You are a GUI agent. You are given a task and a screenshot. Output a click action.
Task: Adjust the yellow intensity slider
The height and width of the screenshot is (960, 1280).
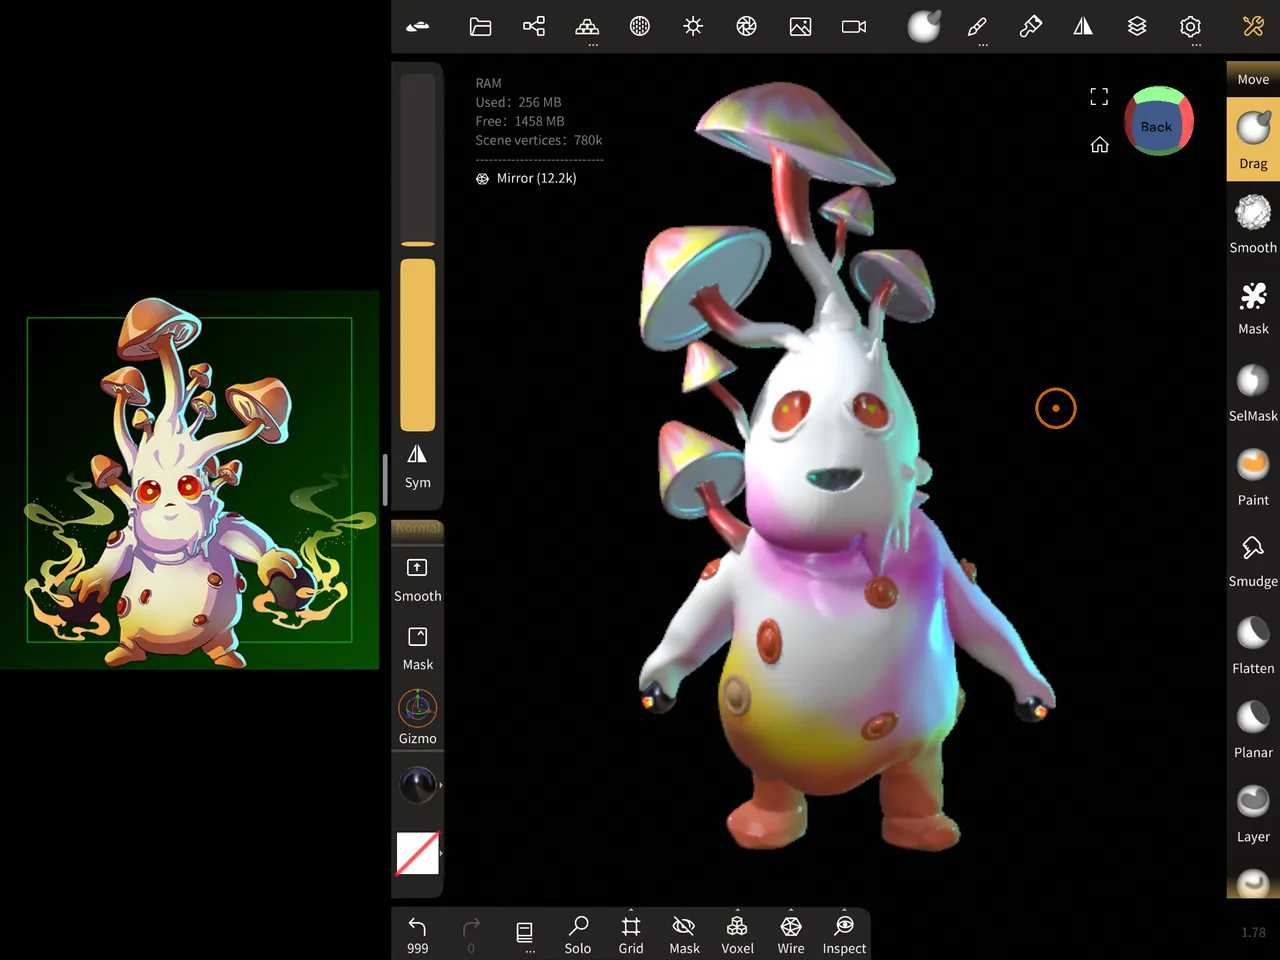pos(418,345)
